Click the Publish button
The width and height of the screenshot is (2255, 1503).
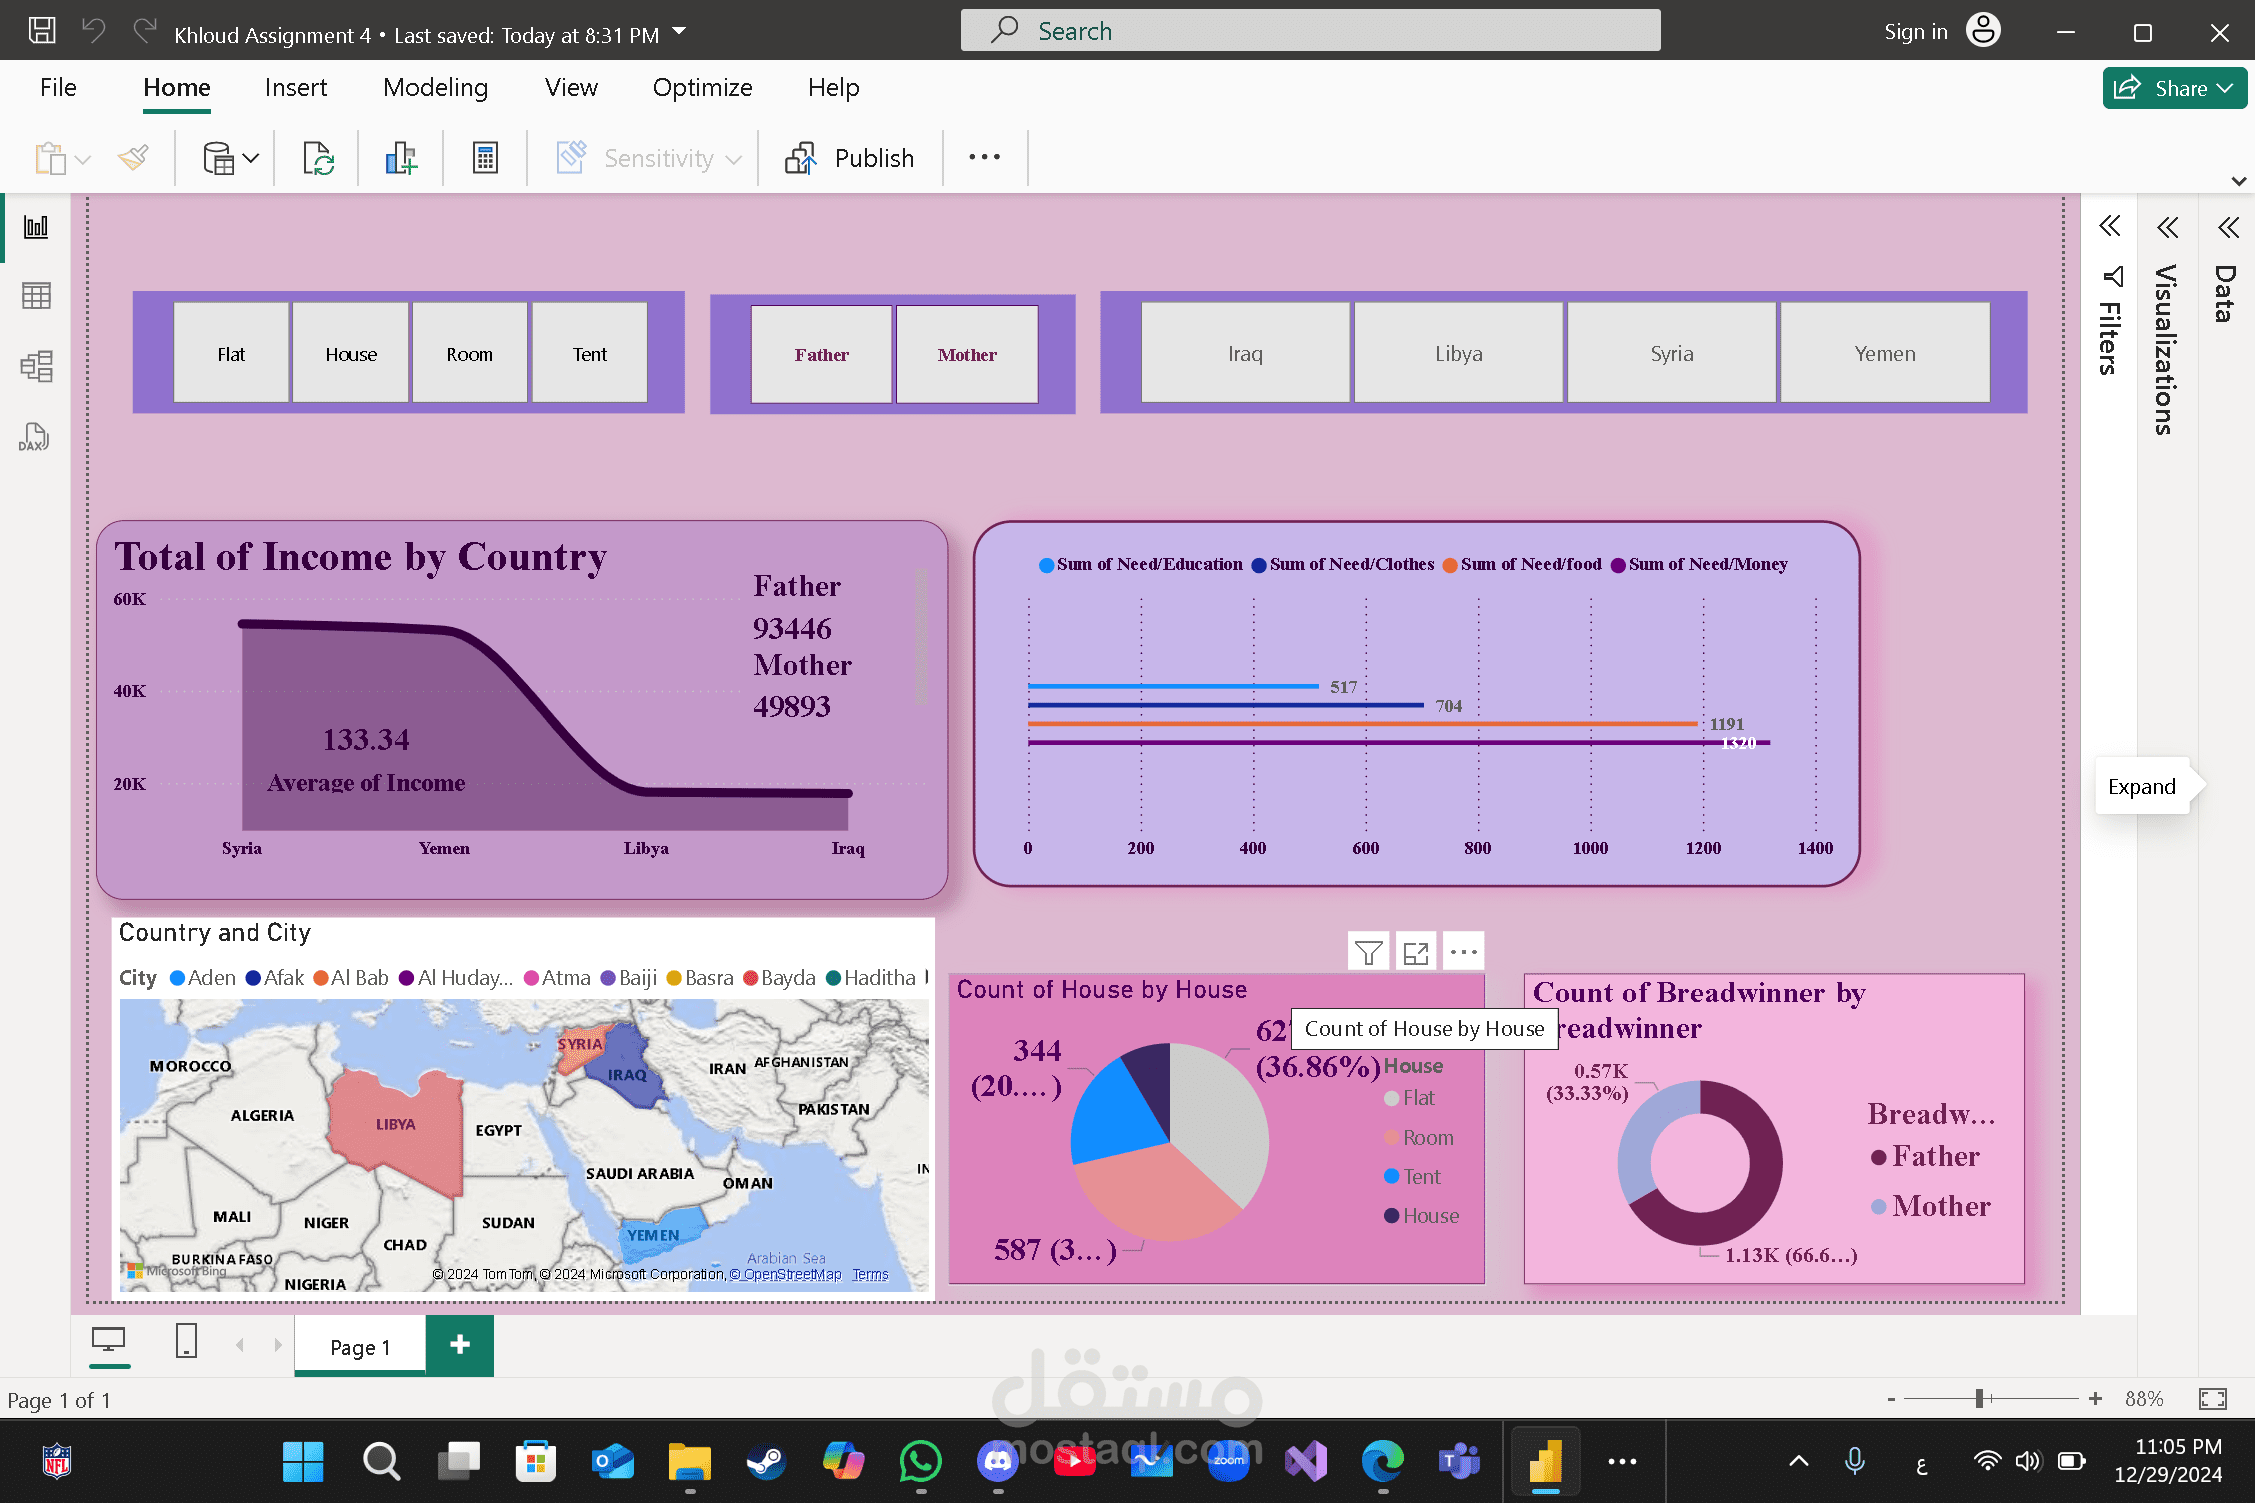(x=849, y=158)
